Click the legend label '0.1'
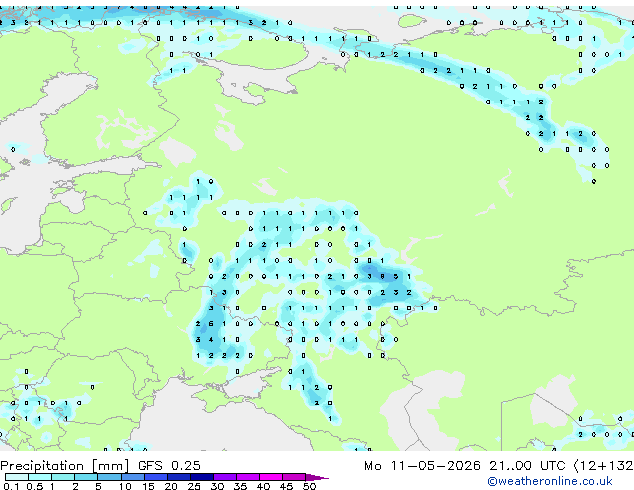The width and height of the screenshot is (634, 490). 11,486
